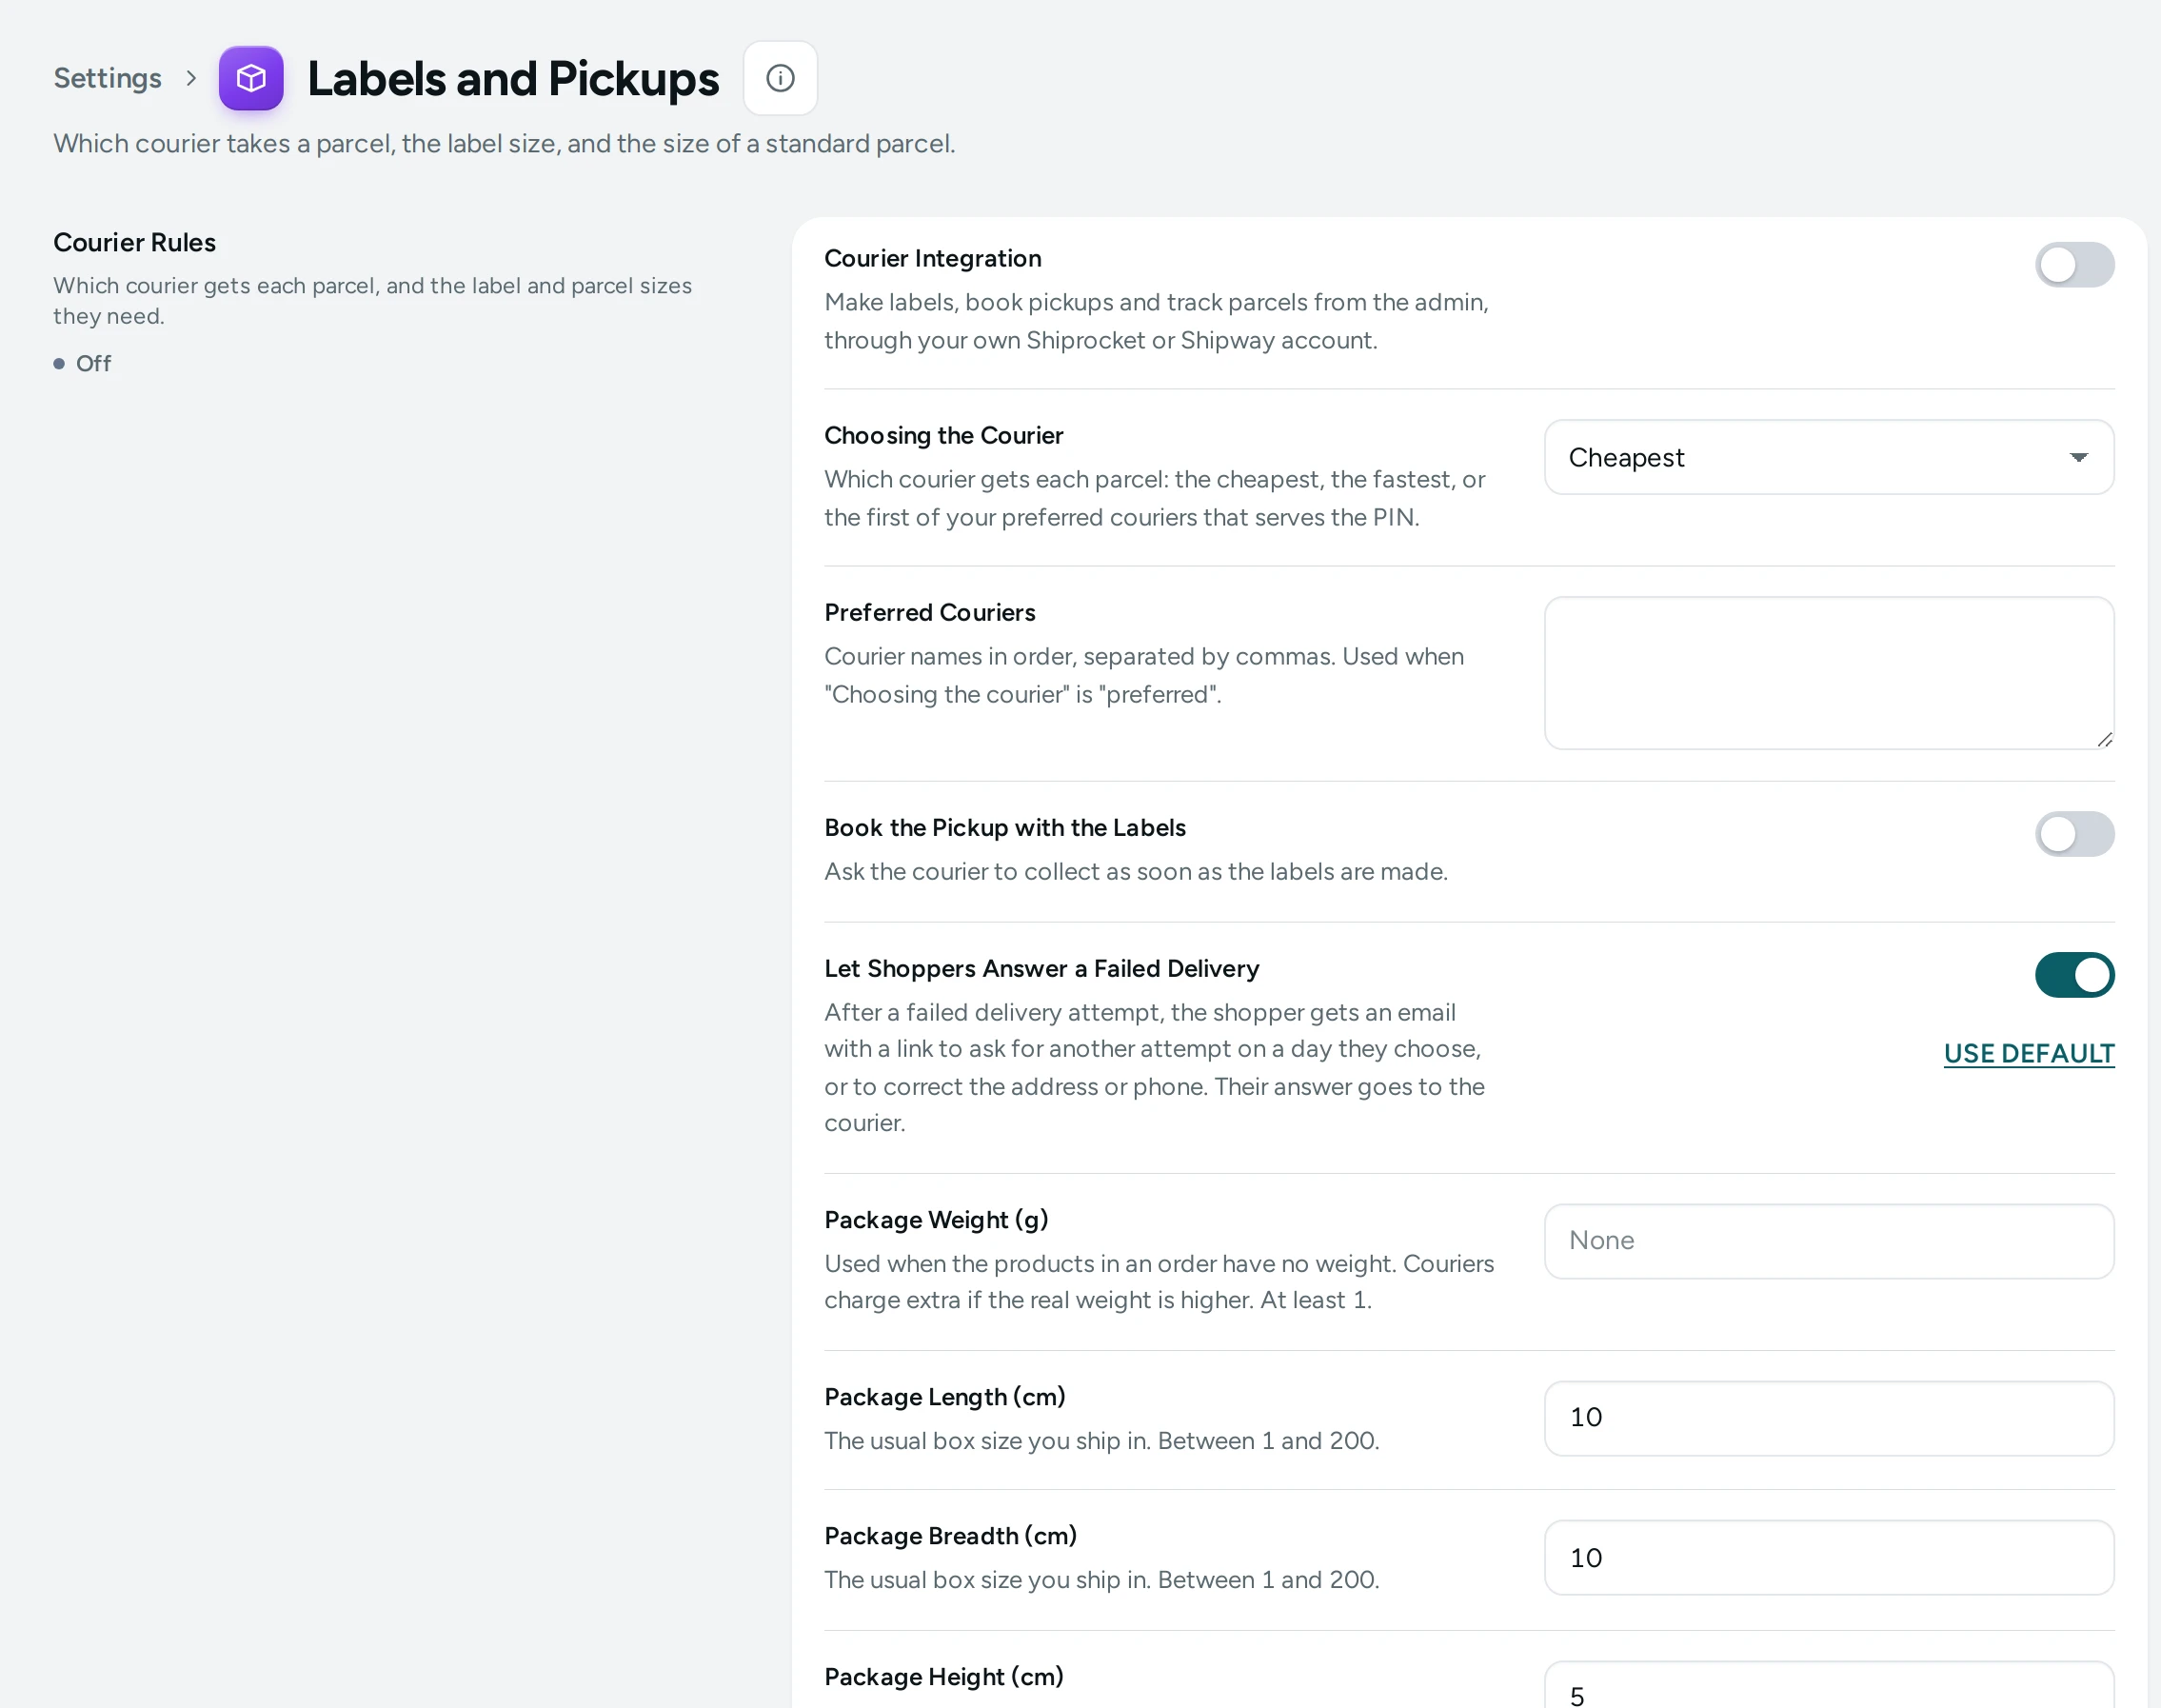Screen dimensions: 2161x1708
Task: Click the Package Height (cm) field
Action: tap(1829, 1685)
